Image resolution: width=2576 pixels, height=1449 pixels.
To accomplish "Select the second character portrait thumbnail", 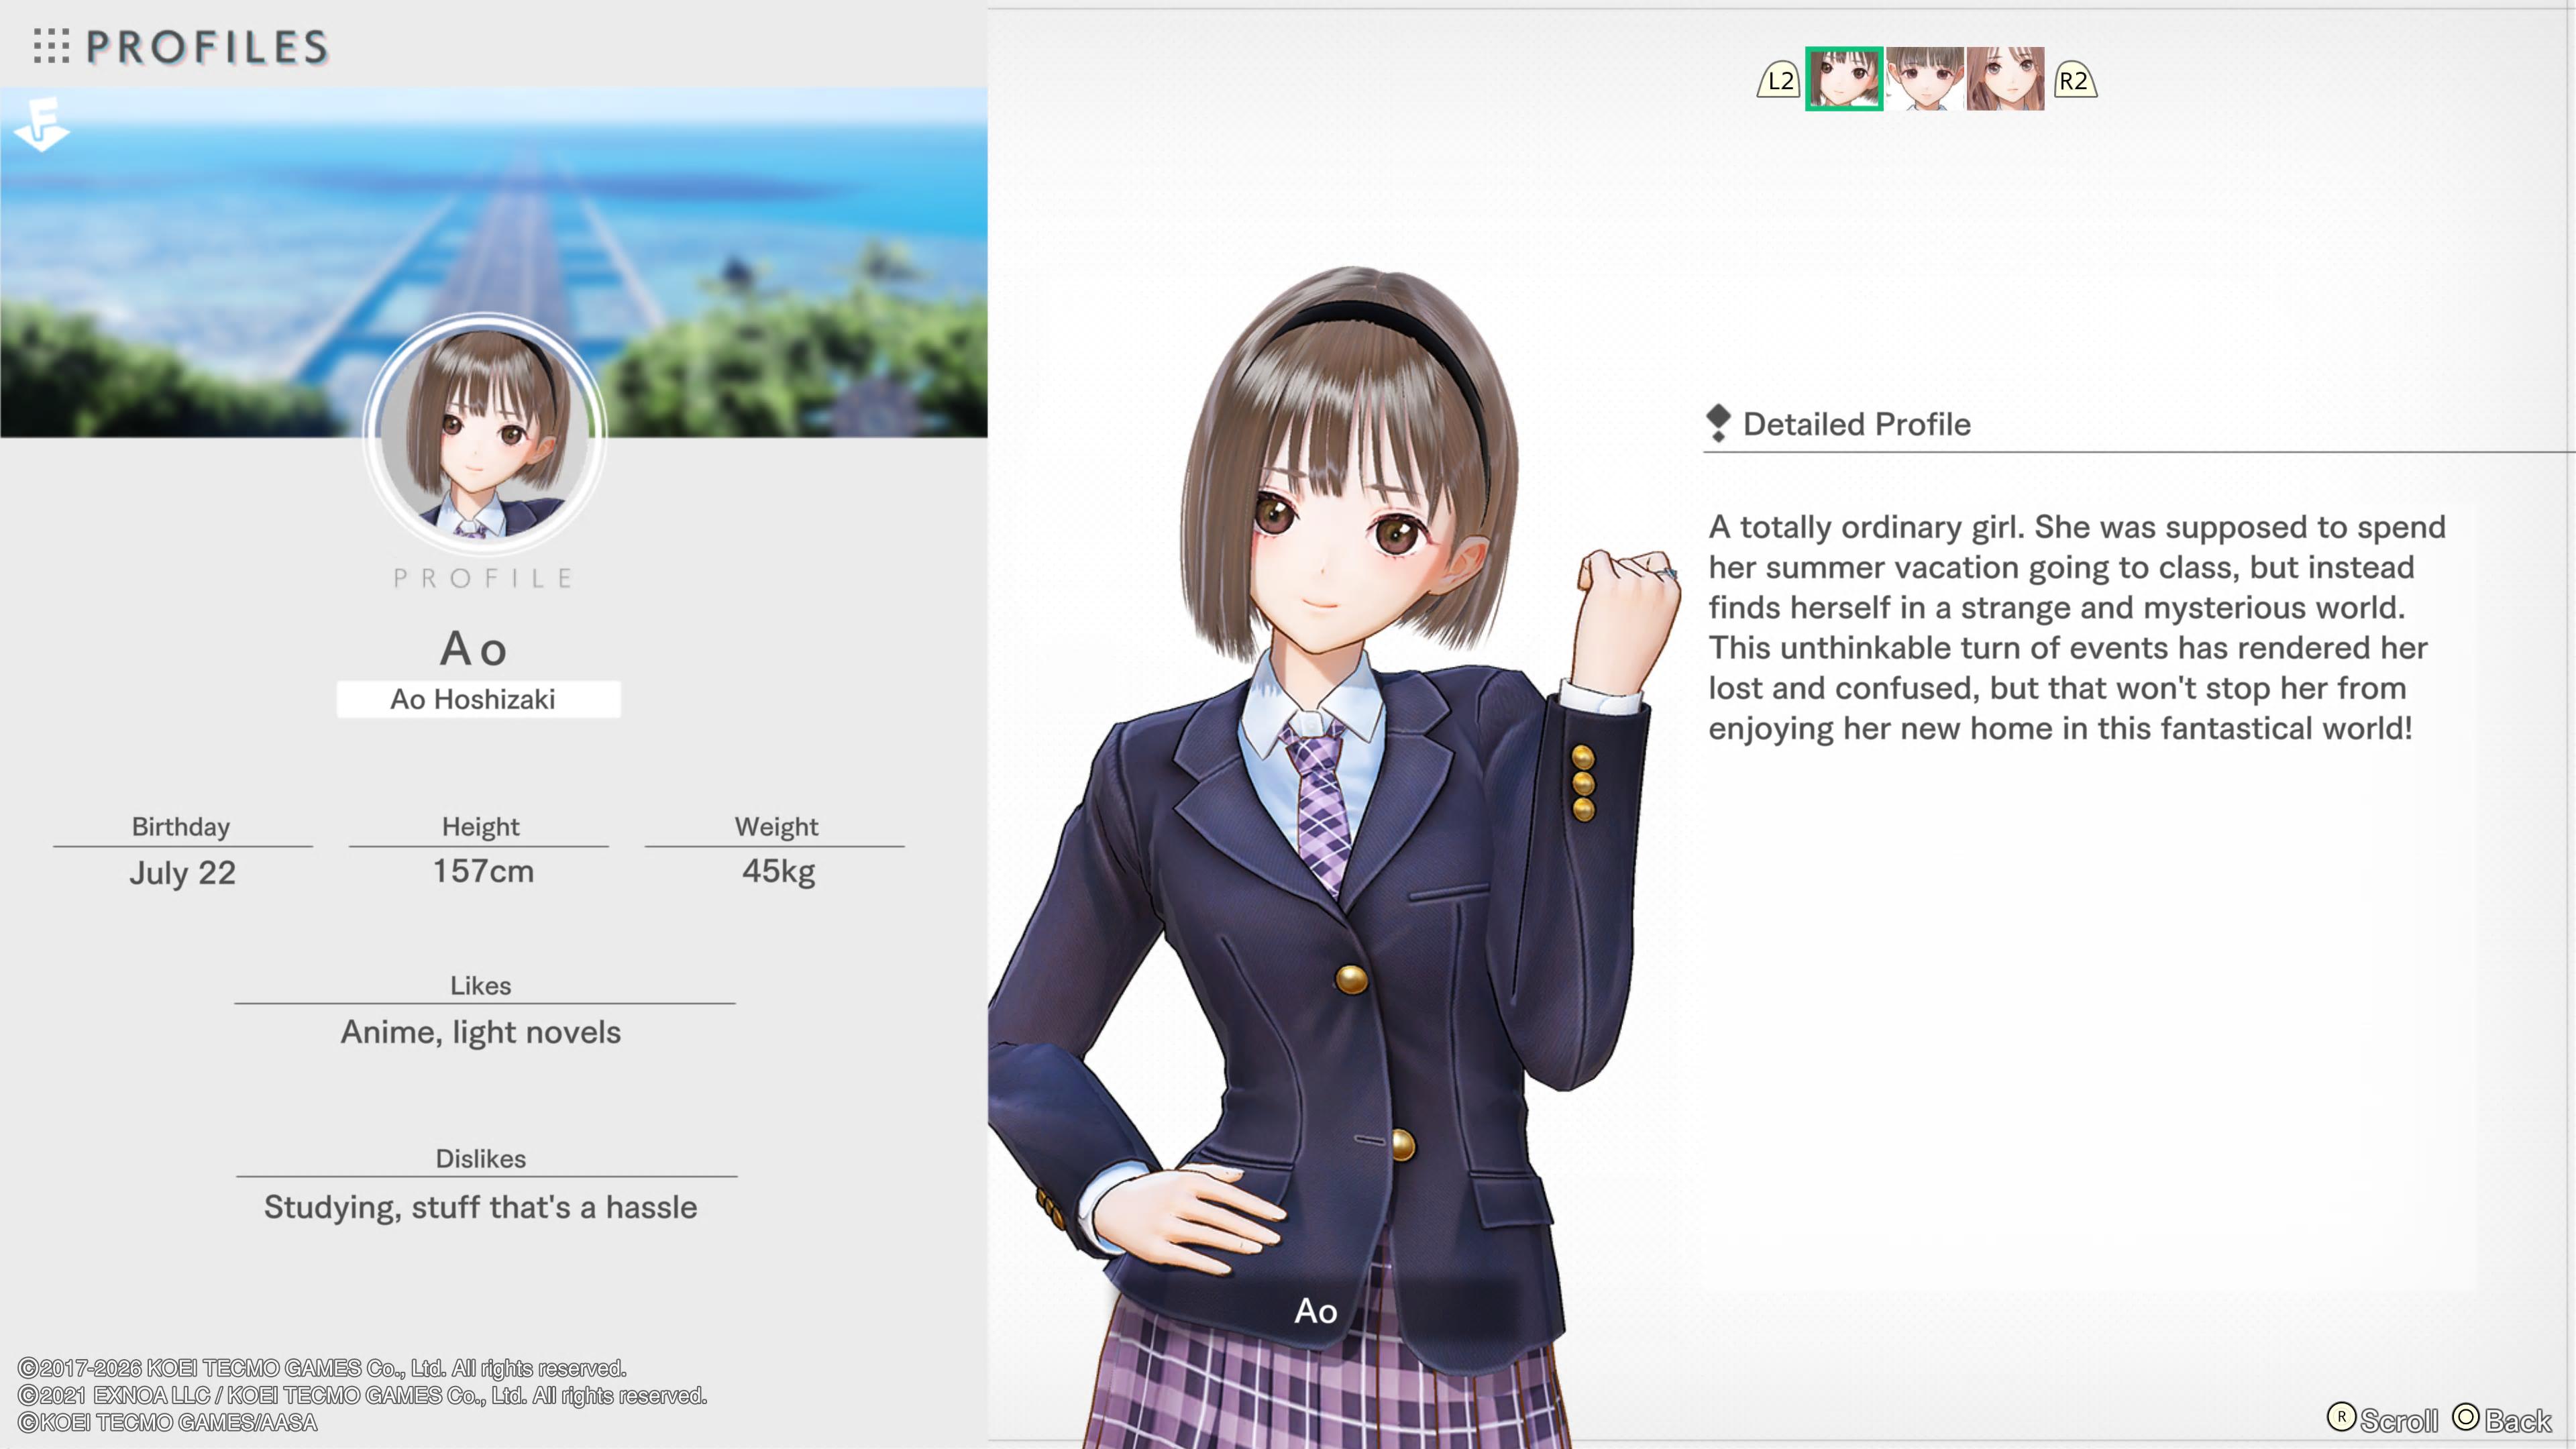I will click(x=1925, y=78).
